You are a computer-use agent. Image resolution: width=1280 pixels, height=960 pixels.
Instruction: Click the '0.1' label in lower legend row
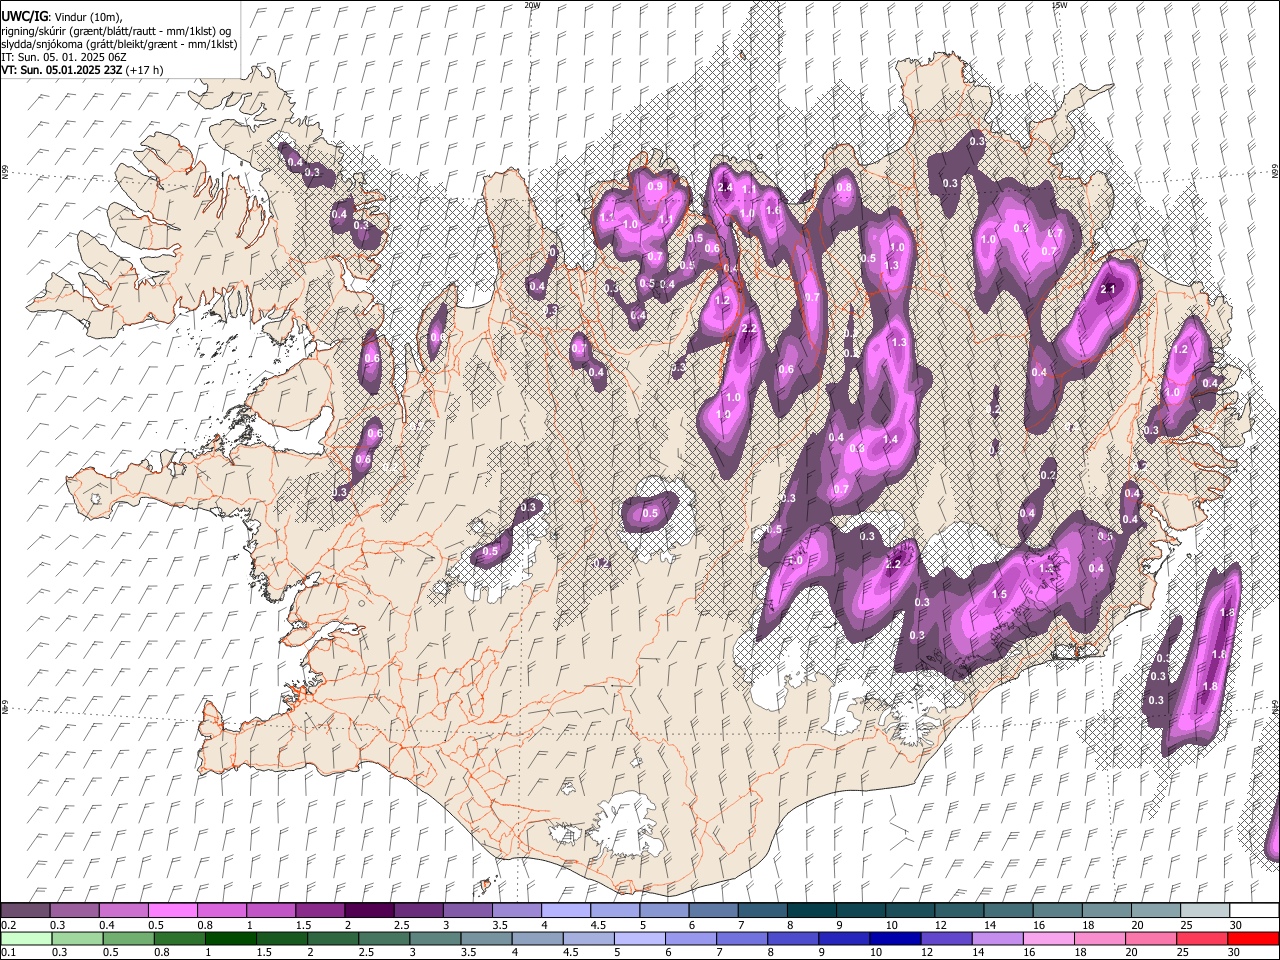pos(9,953)
